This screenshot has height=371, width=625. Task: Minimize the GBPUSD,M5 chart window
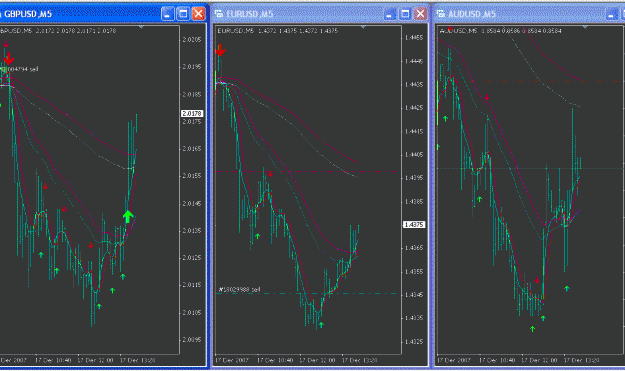coord(167,14)
